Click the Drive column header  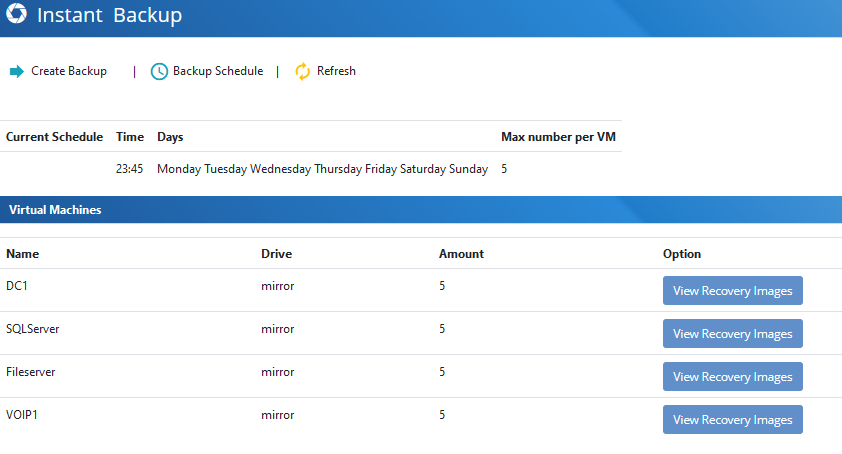[276, 254]
